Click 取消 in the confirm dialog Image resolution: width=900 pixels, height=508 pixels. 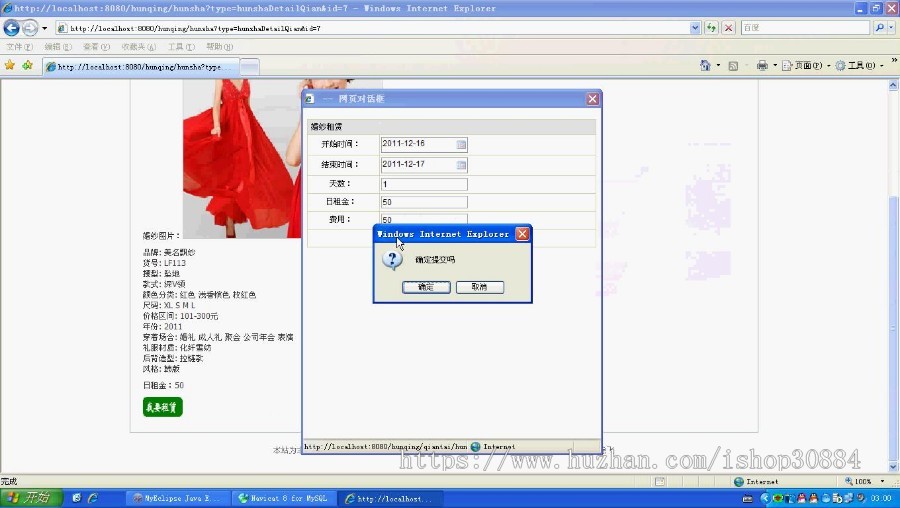(x=480, y=287)
